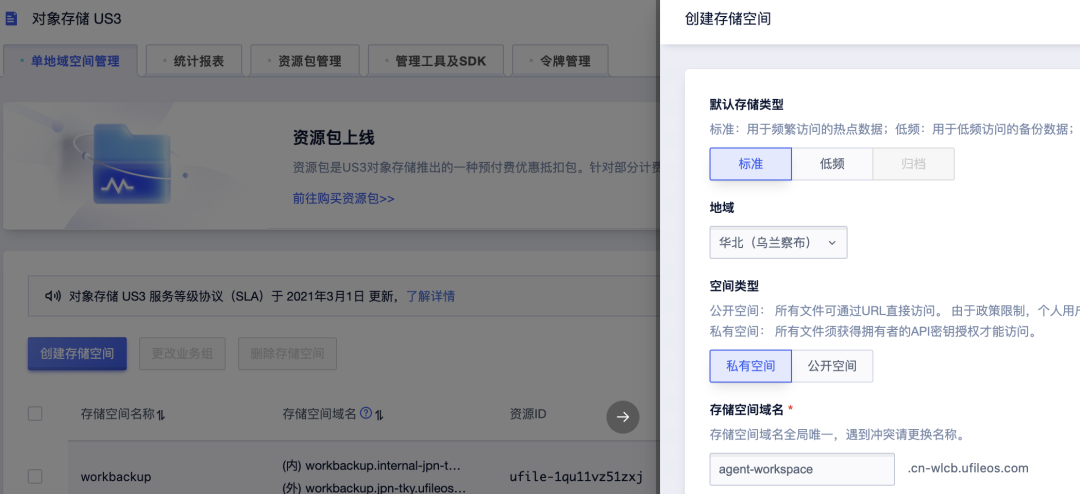
Task: Click the agent-workspace domain input field
Action: point(802,469)
